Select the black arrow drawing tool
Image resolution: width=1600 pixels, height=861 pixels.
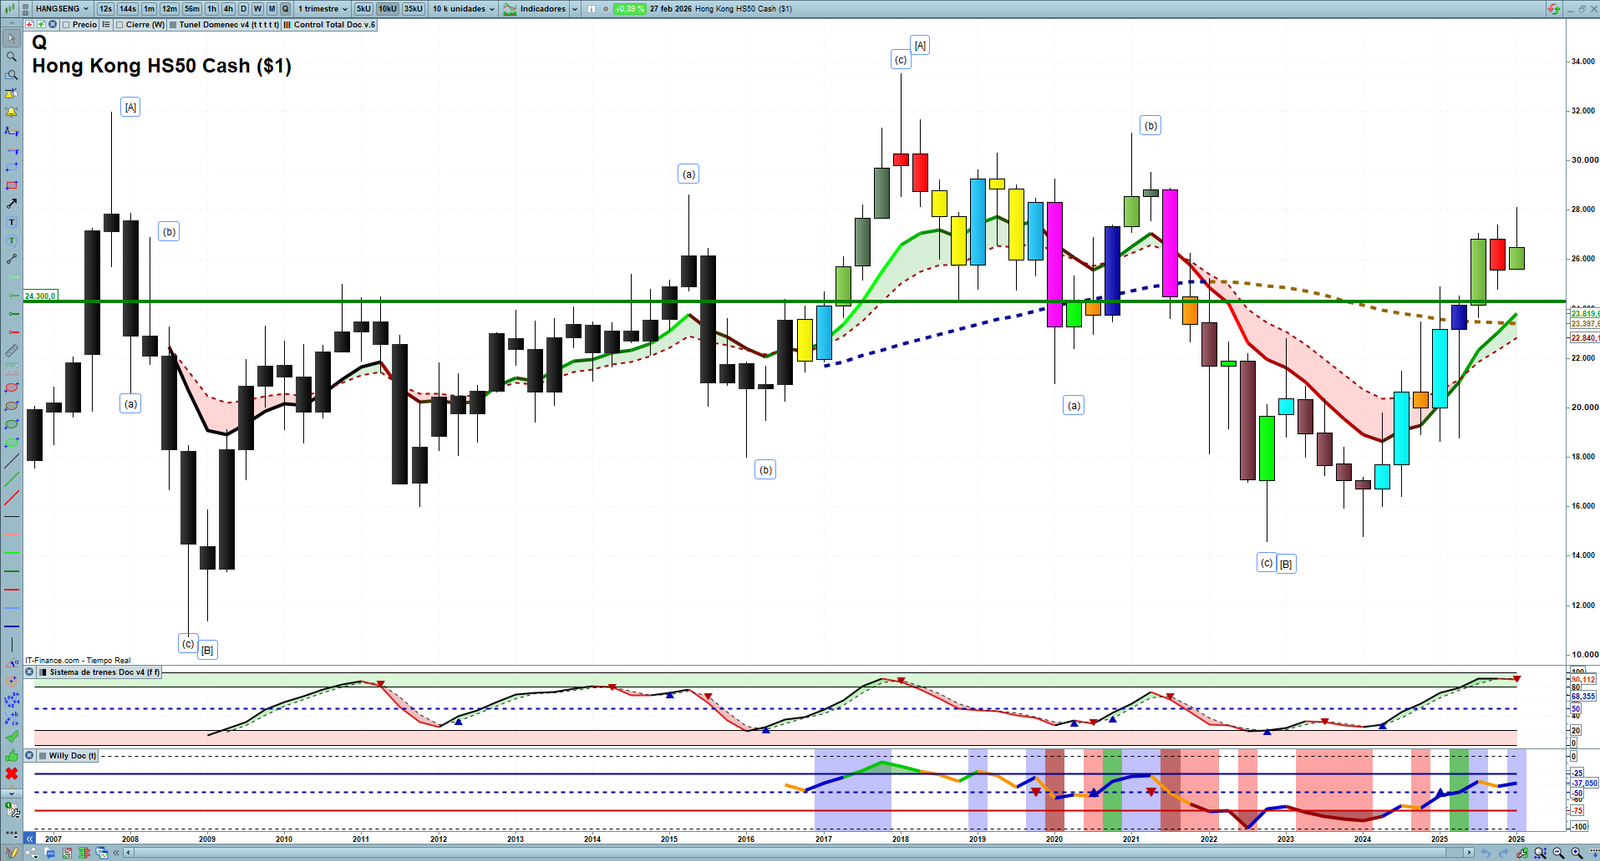click(11, 203)
